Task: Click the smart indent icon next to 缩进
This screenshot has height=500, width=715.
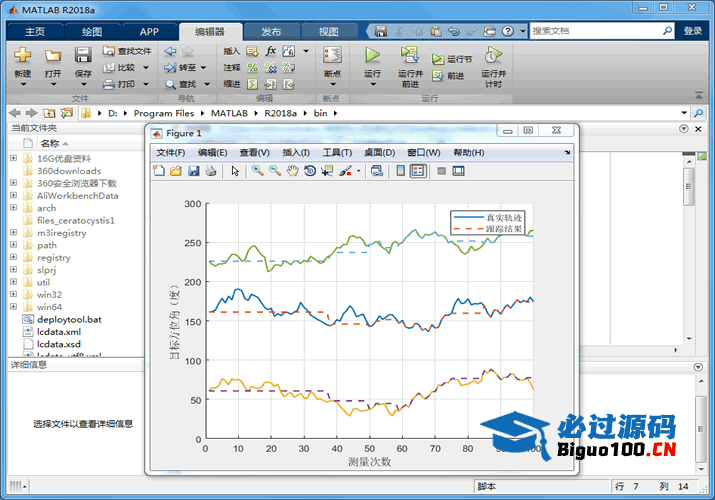Action: [x=253, y=84]
